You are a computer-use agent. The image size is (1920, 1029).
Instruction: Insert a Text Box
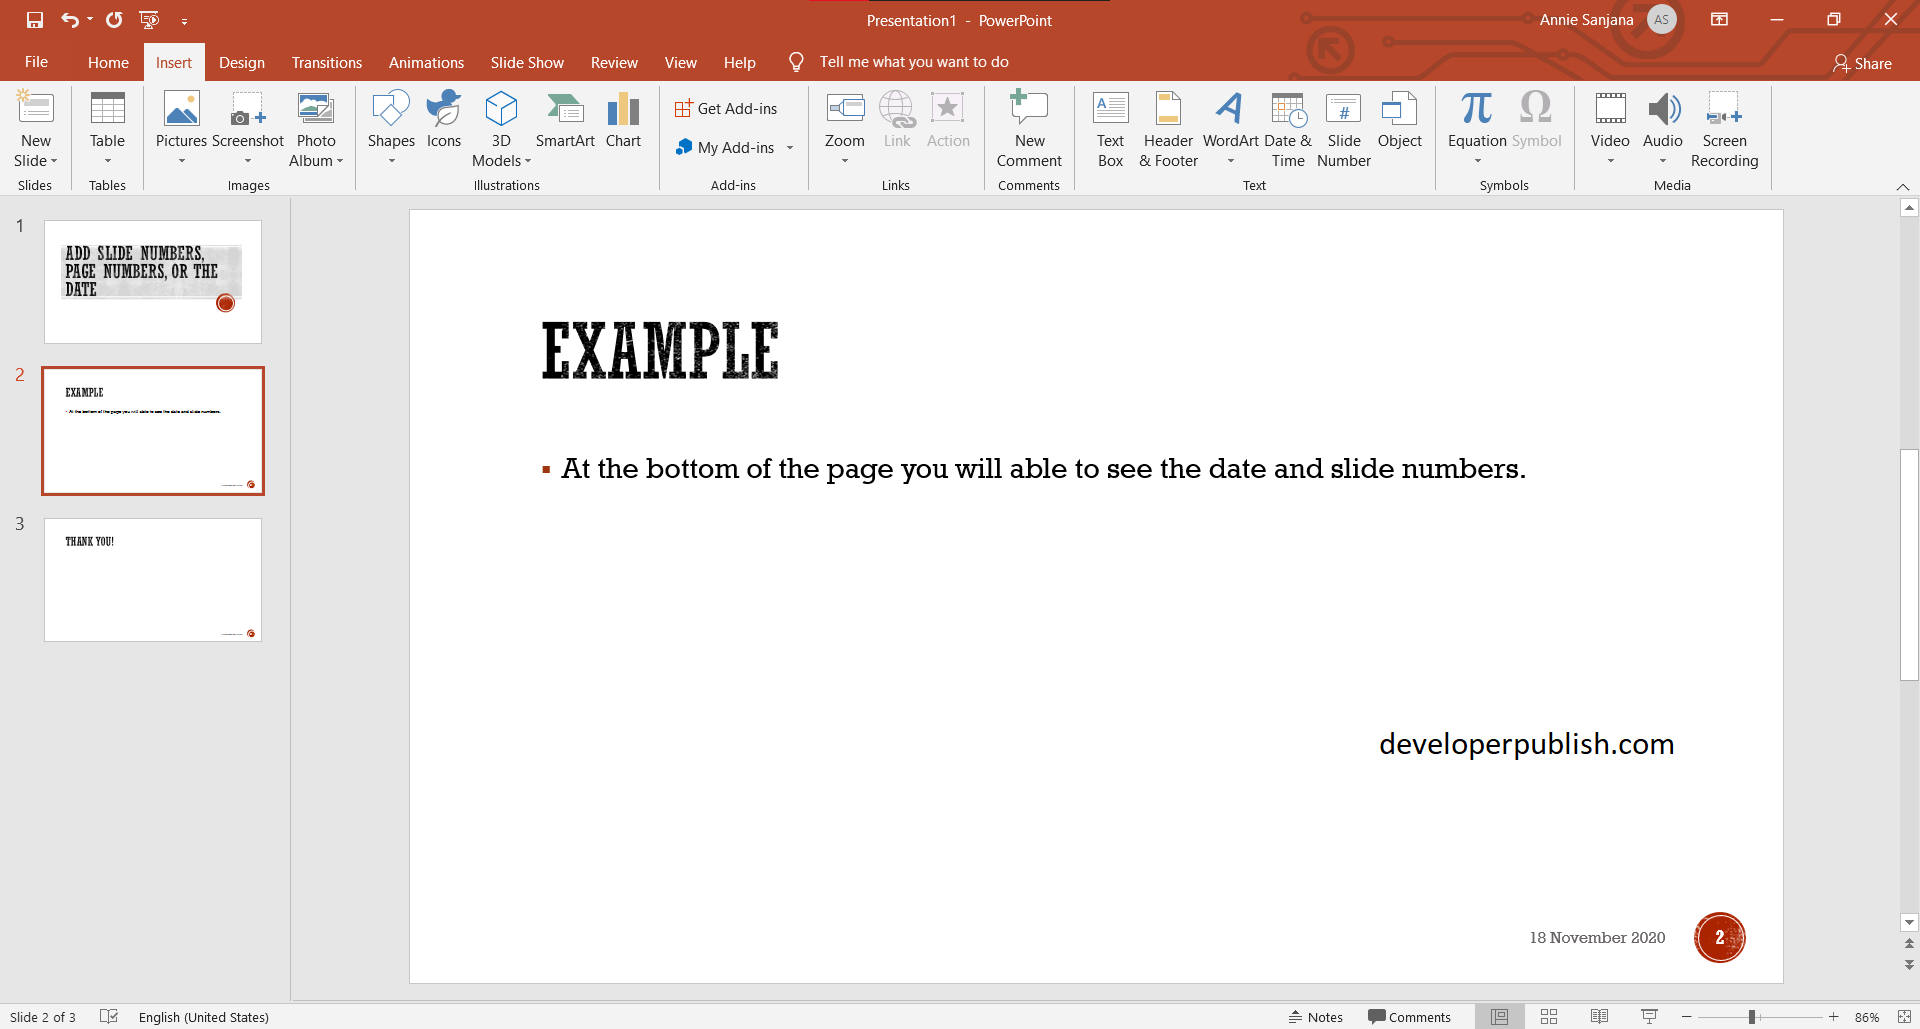(x=1110, y=128)
